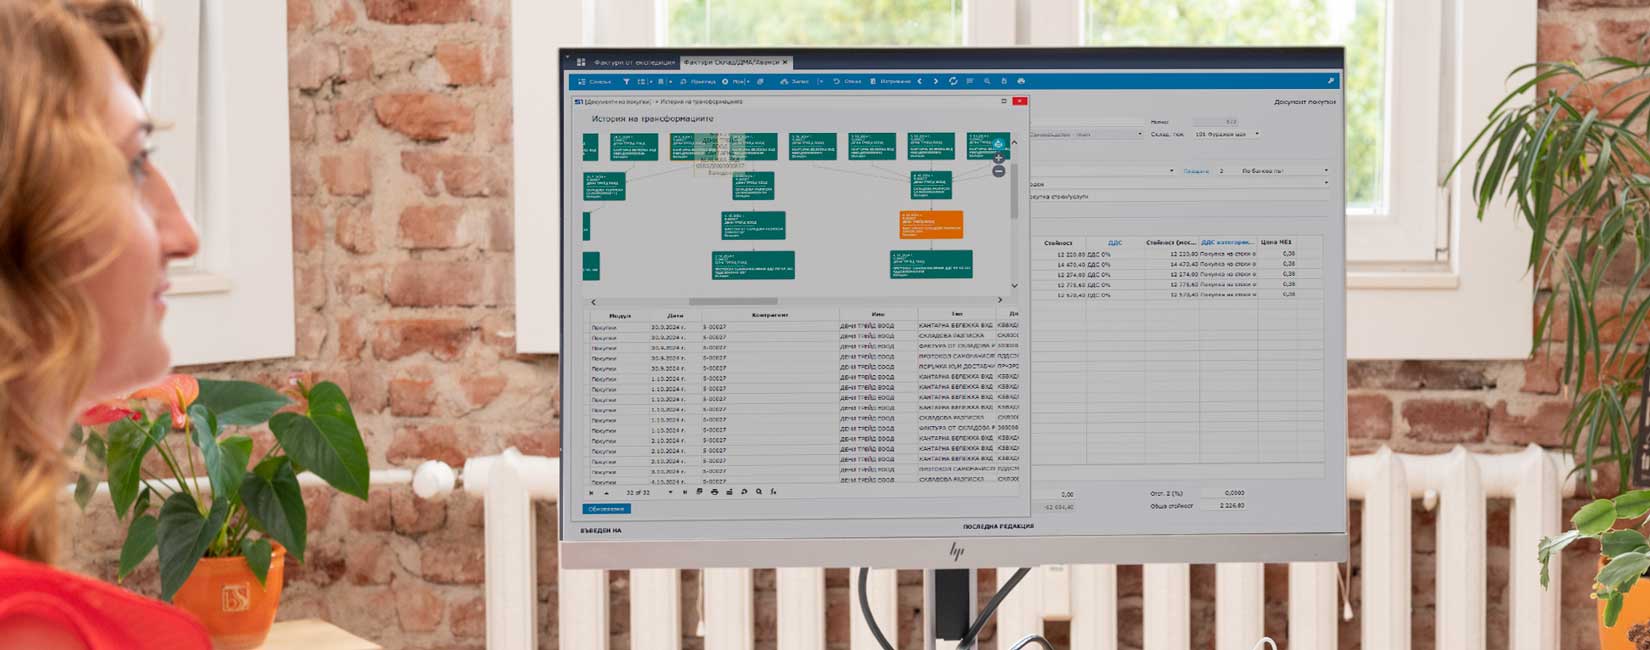1650x650 pixels.
Task: Click diagram vertical scrollbar down arrow
Action: tap(1014, 286)
